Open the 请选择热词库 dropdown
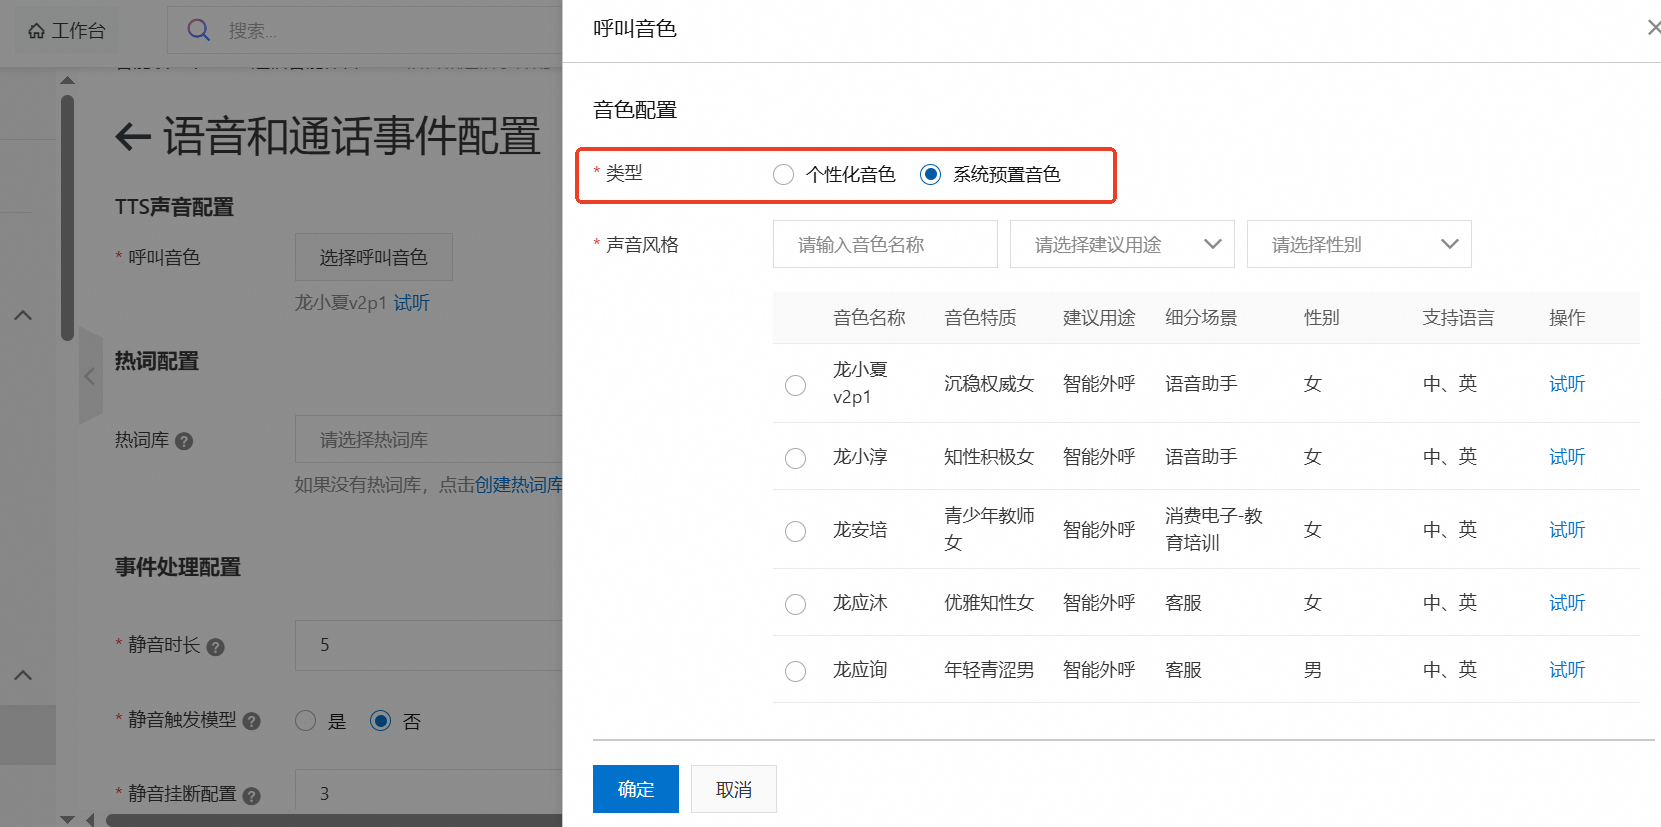 pos(429,440)
